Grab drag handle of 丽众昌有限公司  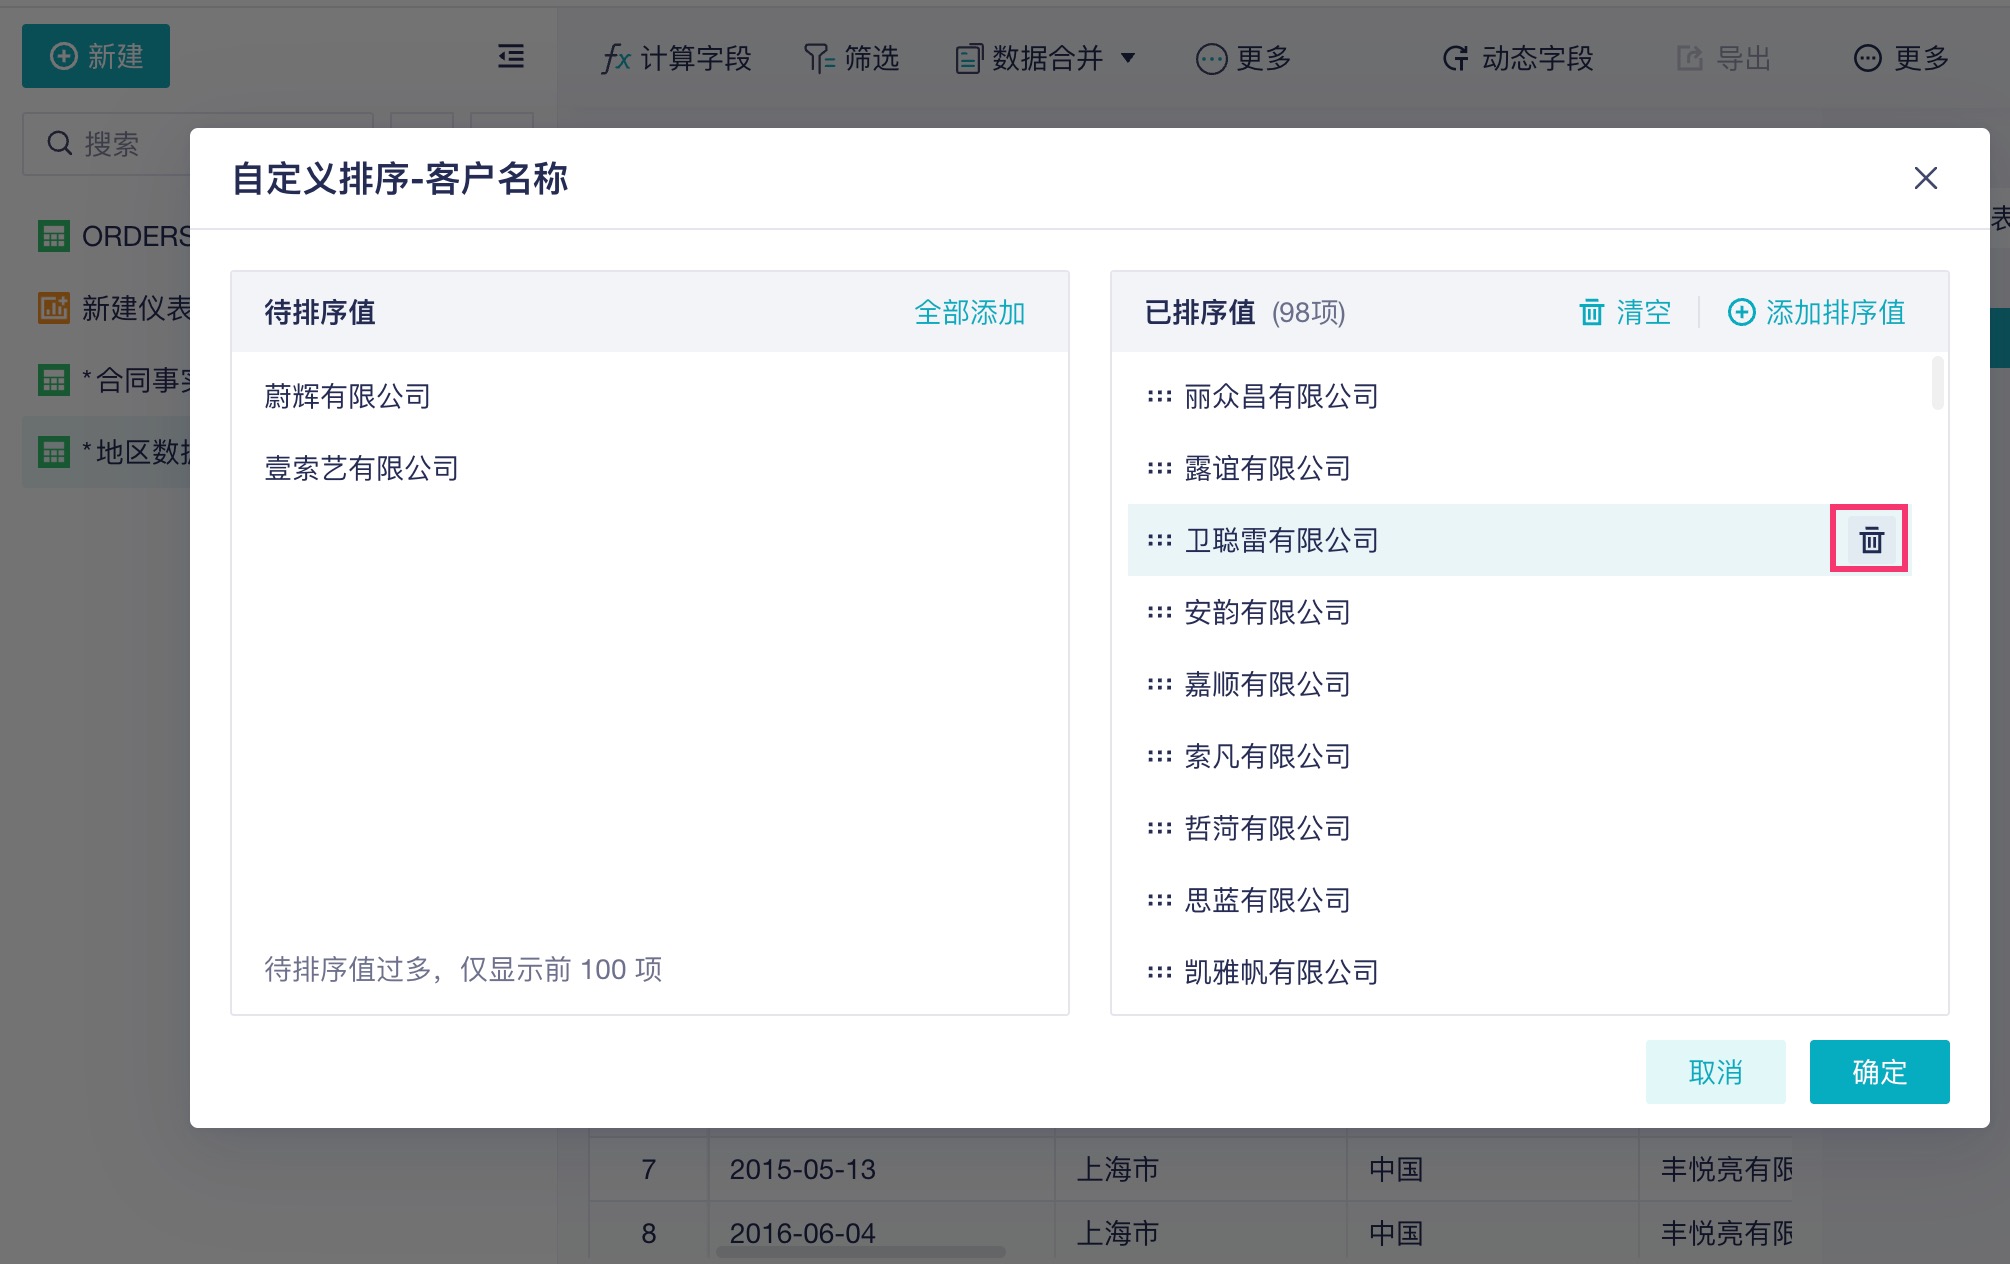pyautogui.click(x=1159, y=397)
